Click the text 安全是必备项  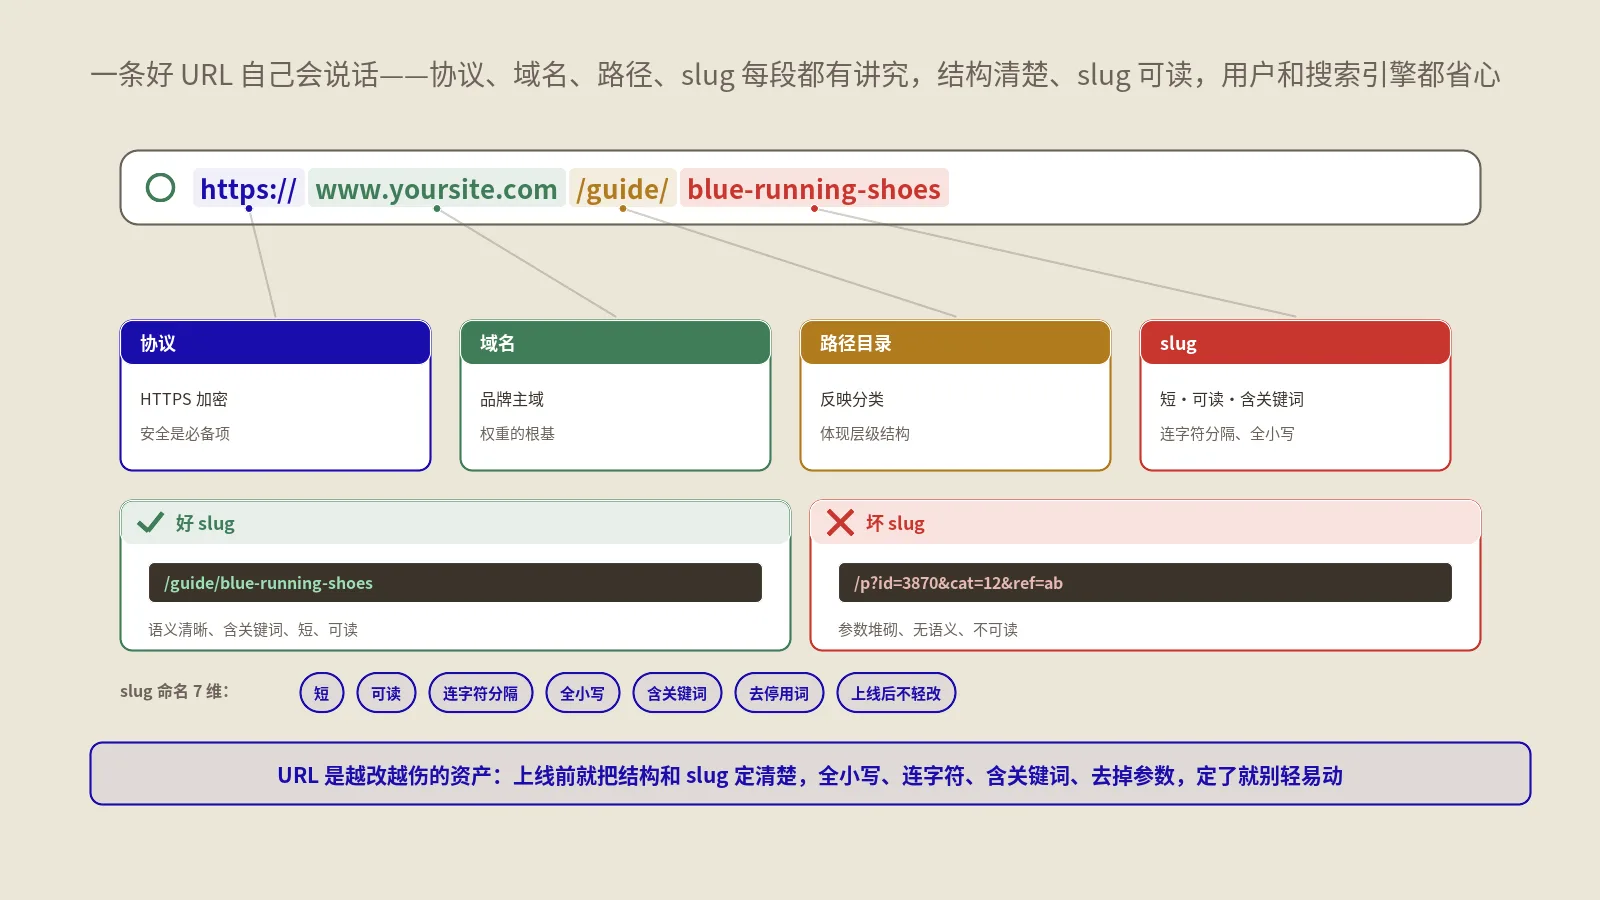(x=185, y=433)
